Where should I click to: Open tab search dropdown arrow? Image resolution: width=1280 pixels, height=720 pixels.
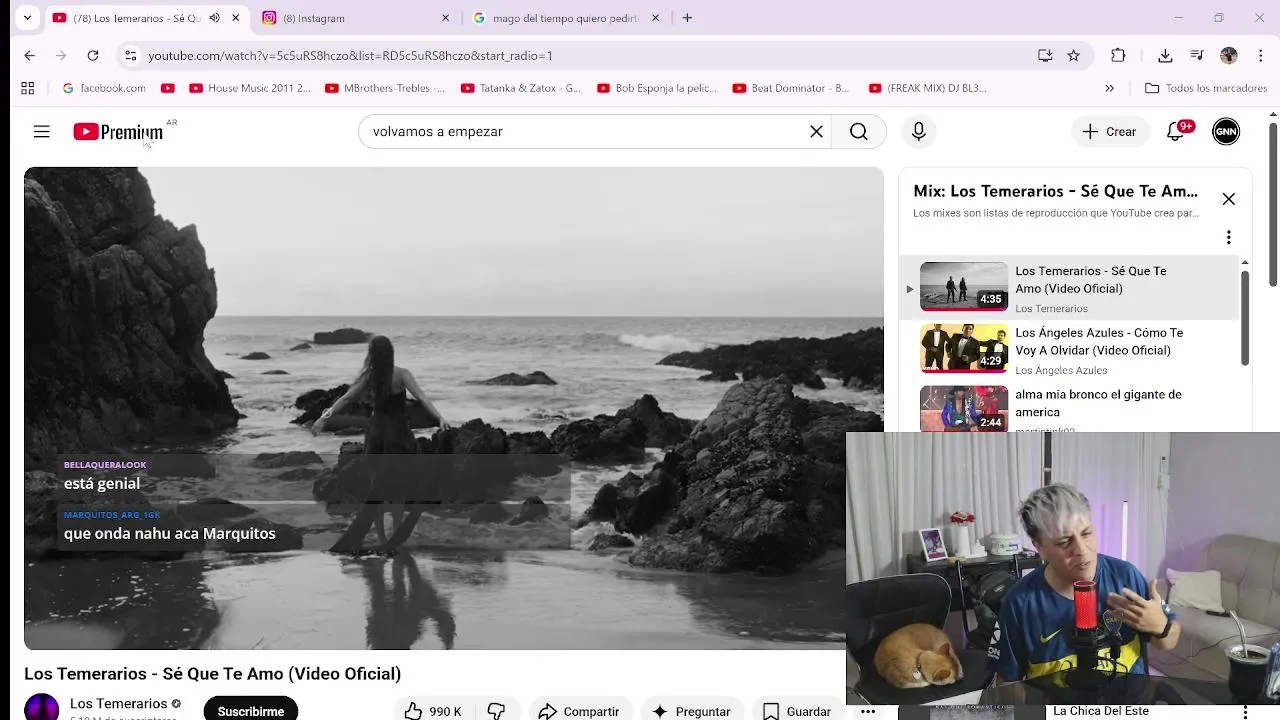click(27, 18)
